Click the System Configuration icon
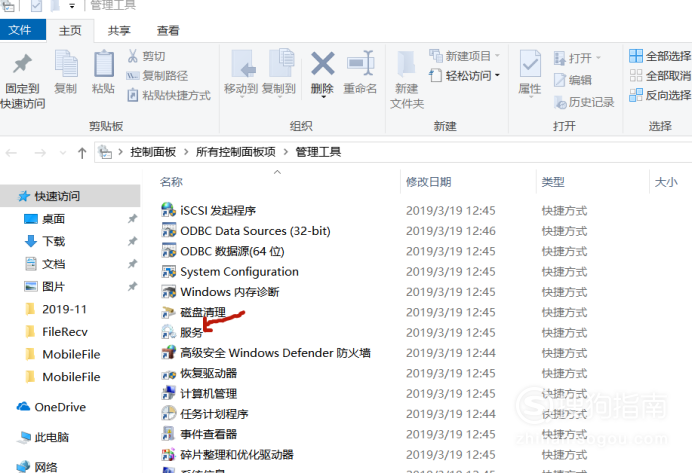 168,271
